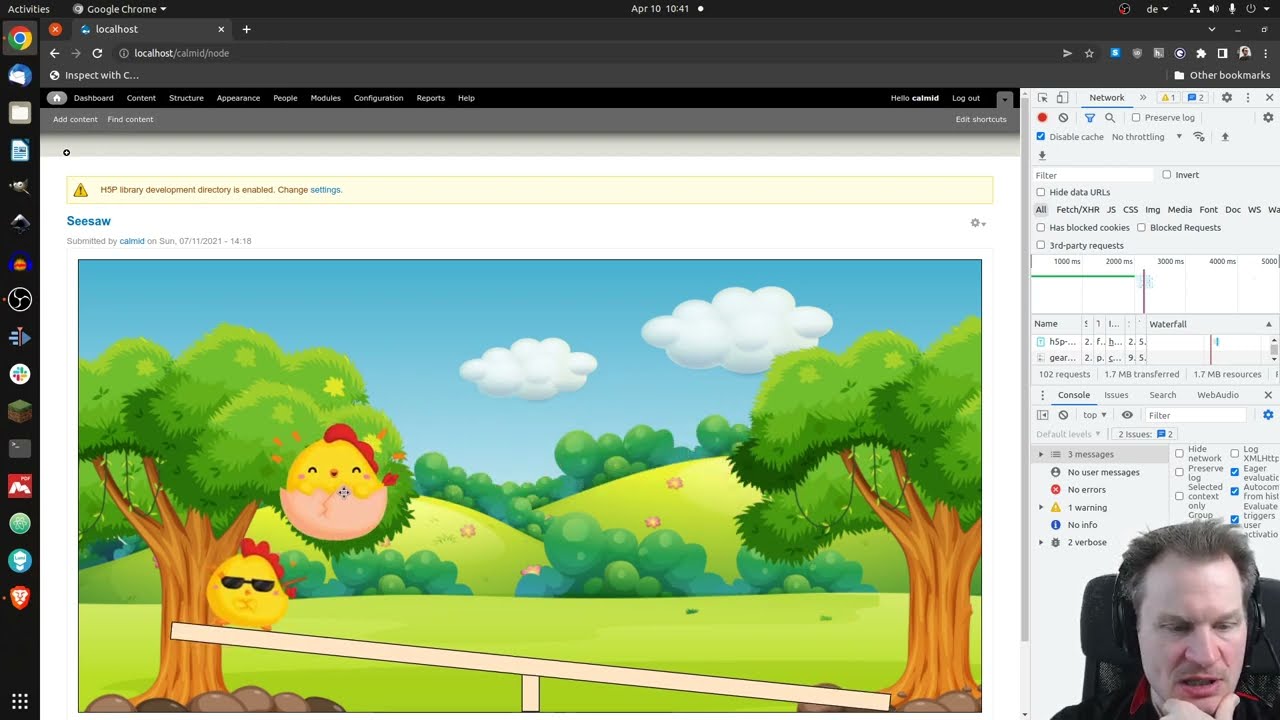Bookmark this page with the star icon

[1089, 53]
